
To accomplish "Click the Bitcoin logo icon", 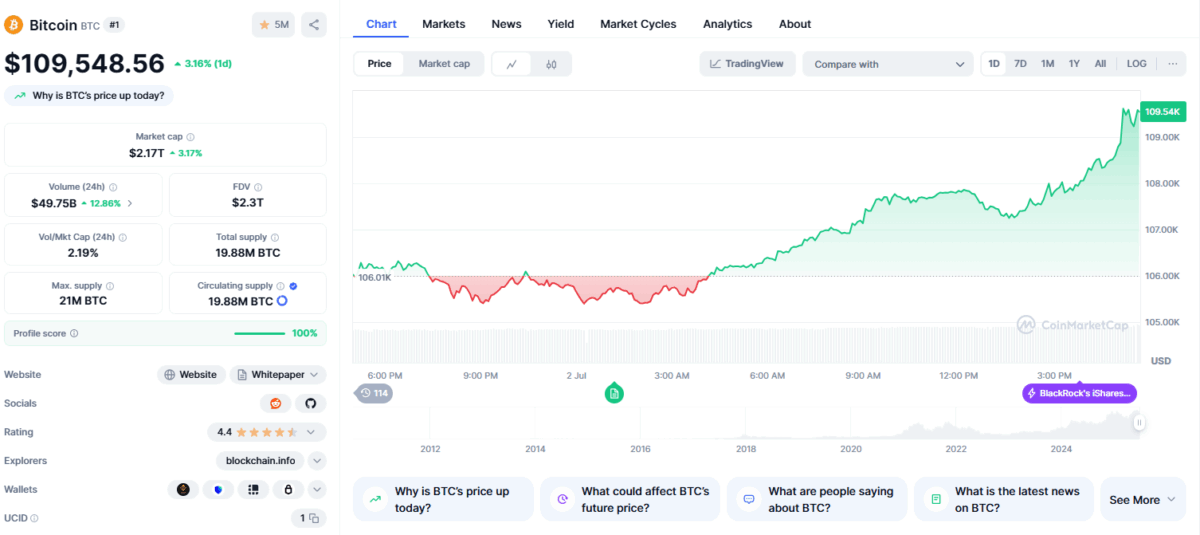I will pos(14,24).
